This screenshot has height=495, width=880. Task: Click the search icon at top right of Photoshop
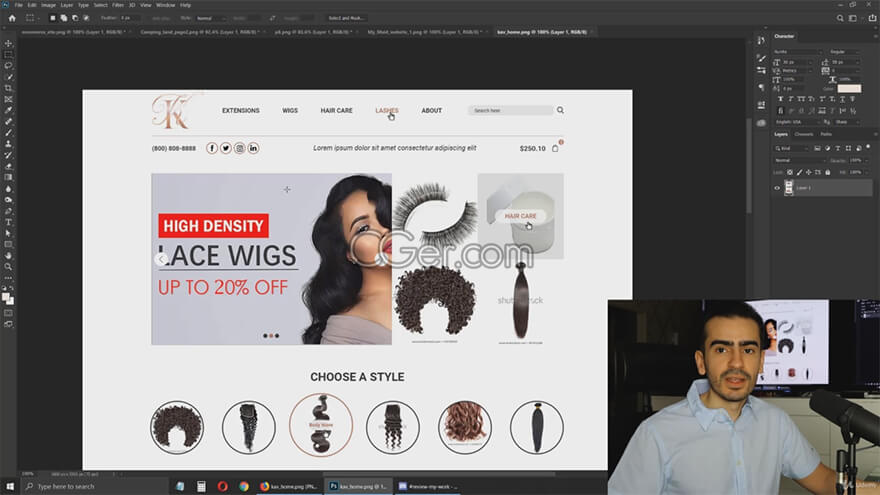tap(840, 18)
